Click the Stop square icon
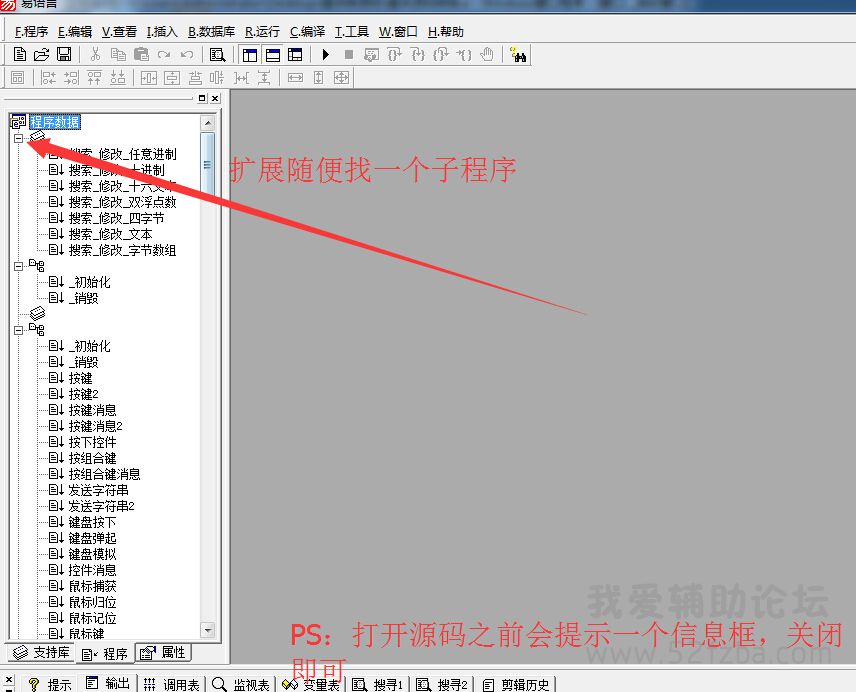Image resolution: width=856 pixels, height=692 pixels. pos(349,55)
